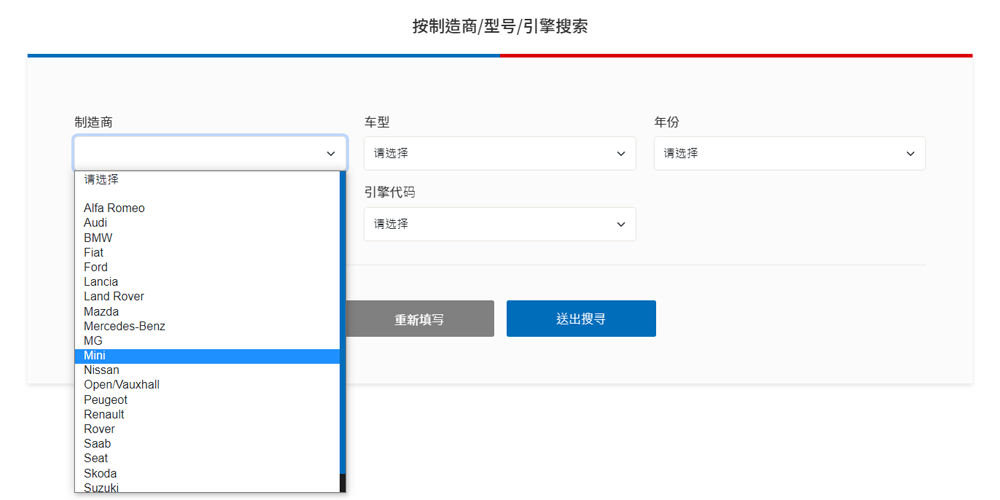Select Nissan from the list
1000x500 pixels.
click(207, 370)
